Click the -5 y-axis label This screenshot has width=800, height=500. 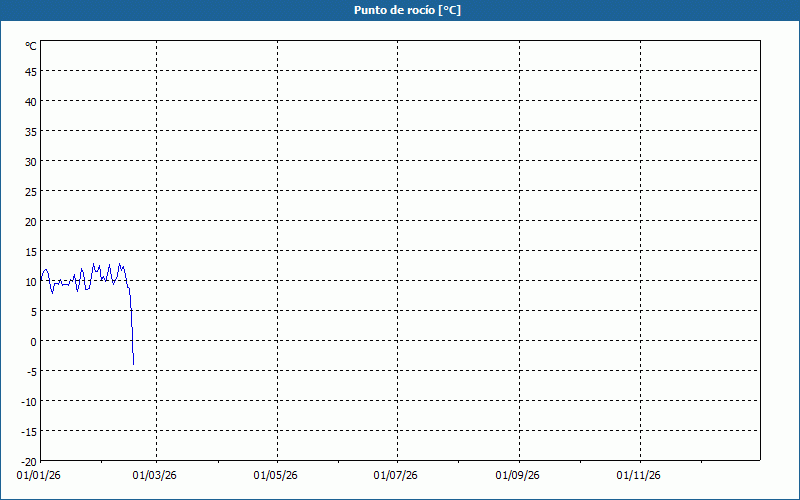click(30, 371)
